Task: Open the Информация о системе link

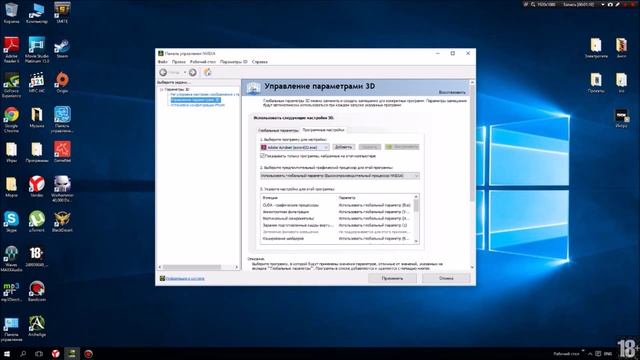Action: [x=185, y=278]
